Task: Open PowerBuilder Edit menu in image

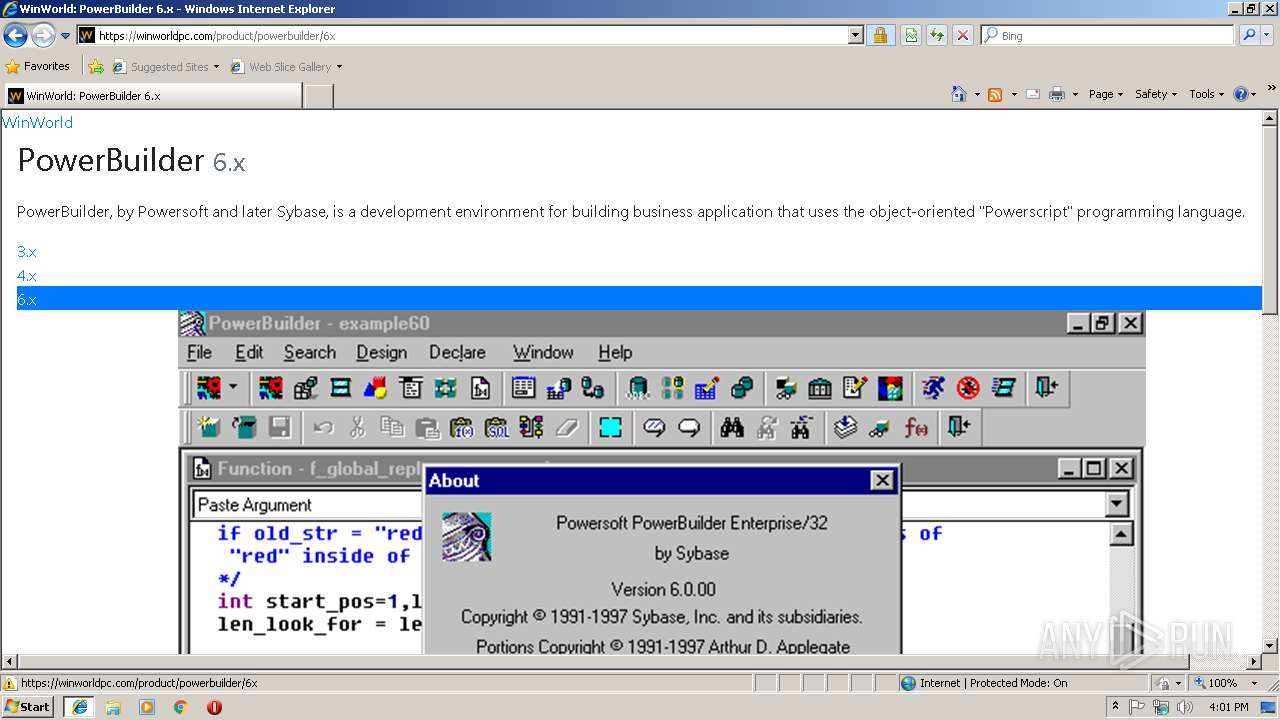Action: 249,352
